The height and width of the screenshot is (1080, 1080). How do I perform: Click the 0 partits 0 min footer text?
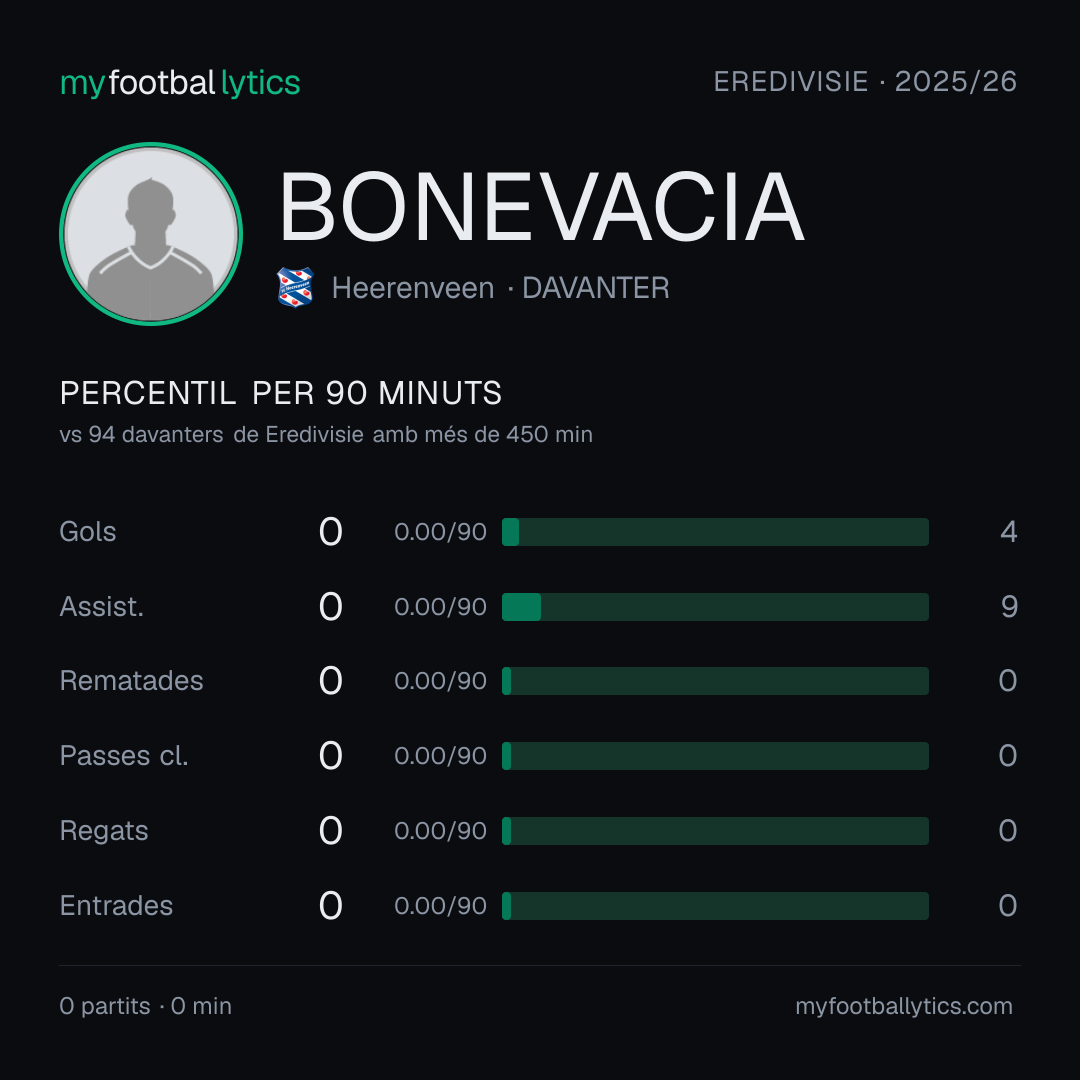pyautogui.click(x=145, y=1006)
